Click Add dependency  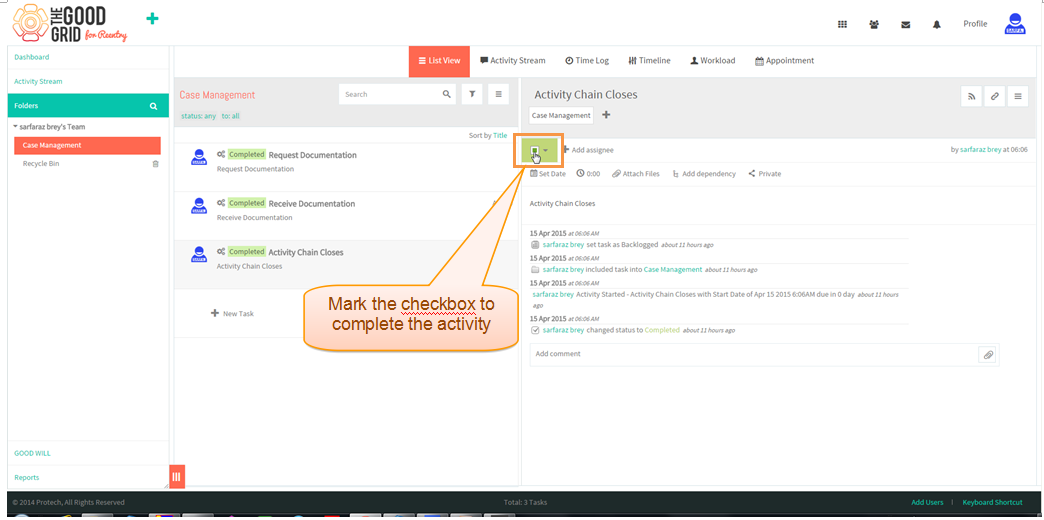(704, 174)
